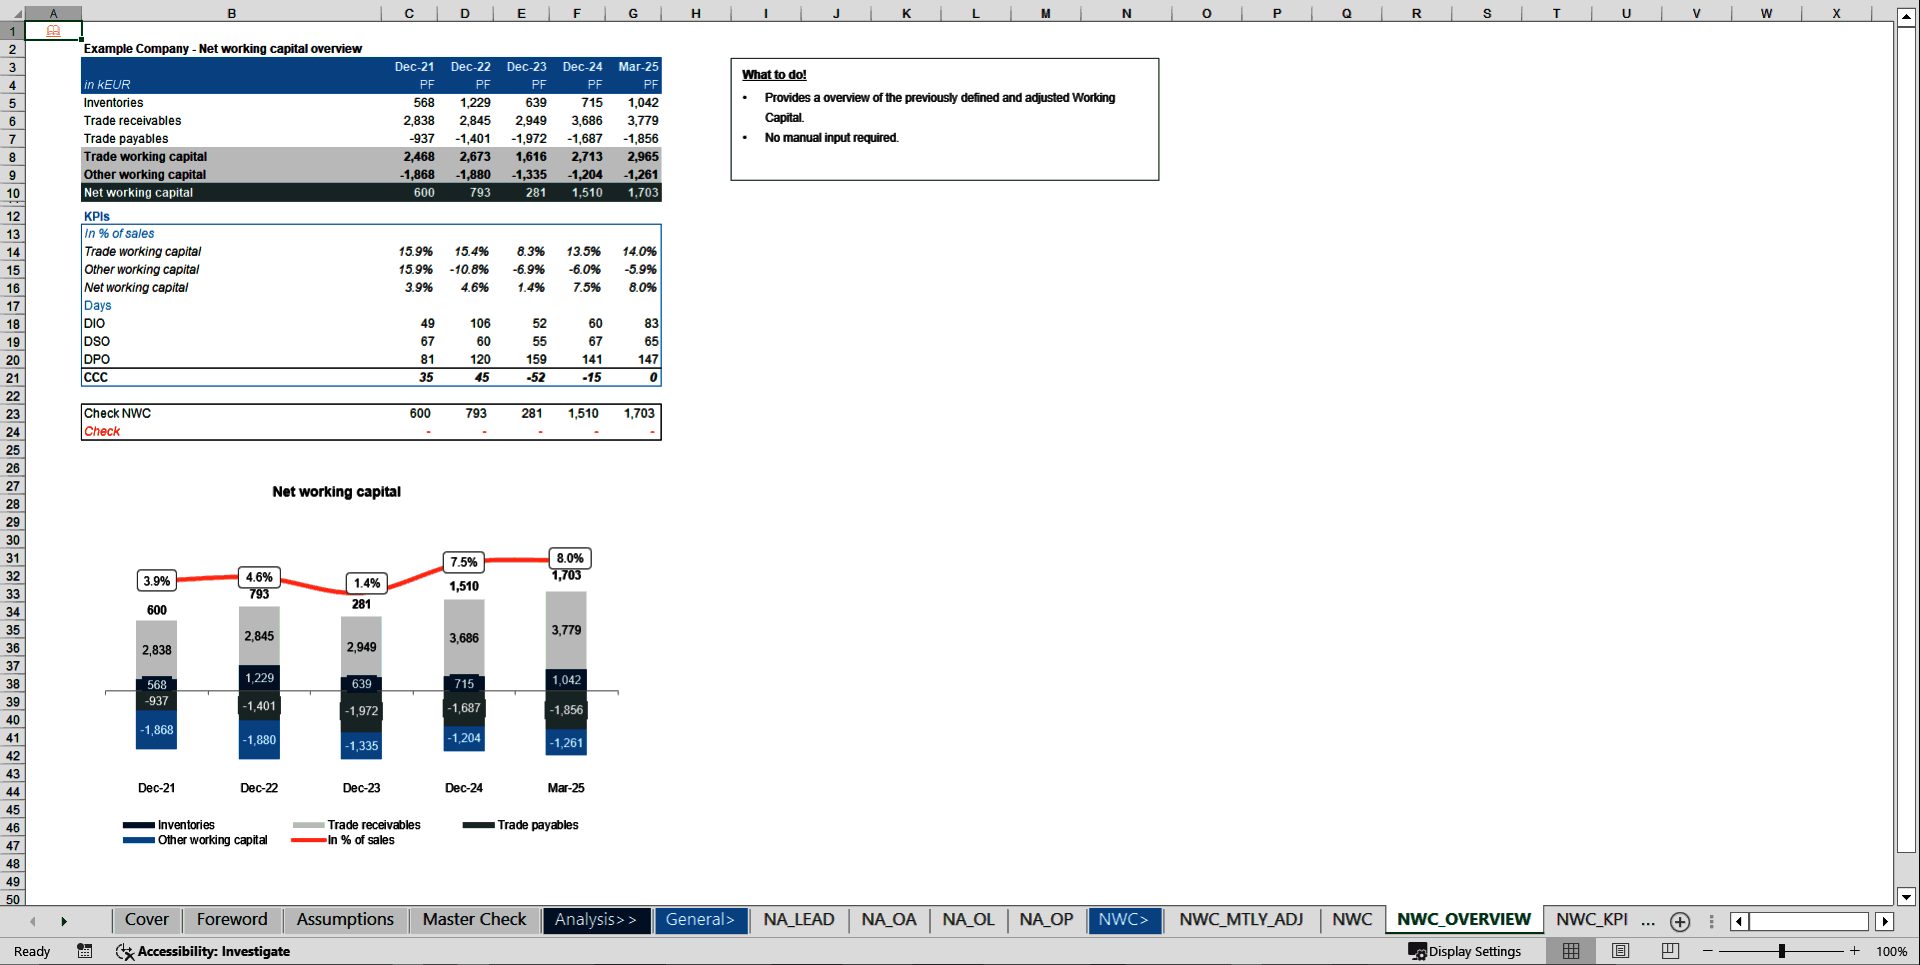Zoom out using the minus icon

click(x=1708, y=951)
